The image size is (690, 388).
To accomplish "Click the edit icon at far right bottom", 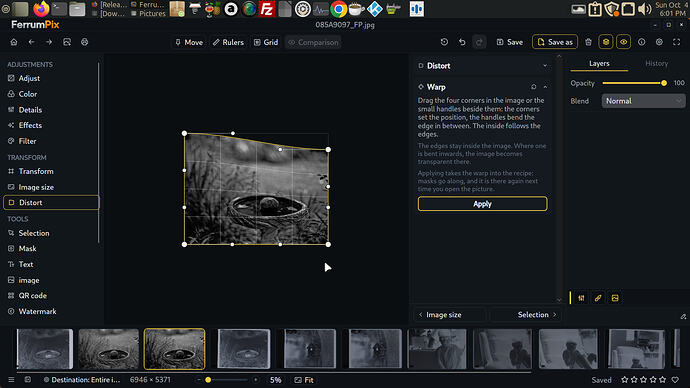I will click(683, 316).
